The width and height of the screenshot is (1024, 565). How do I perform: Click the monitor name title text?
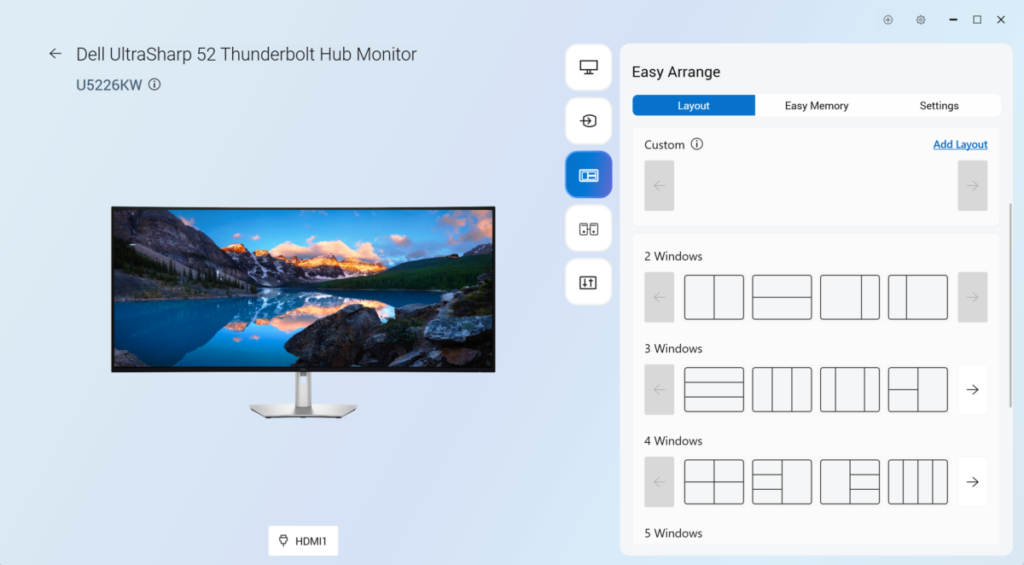coord(246,54)
